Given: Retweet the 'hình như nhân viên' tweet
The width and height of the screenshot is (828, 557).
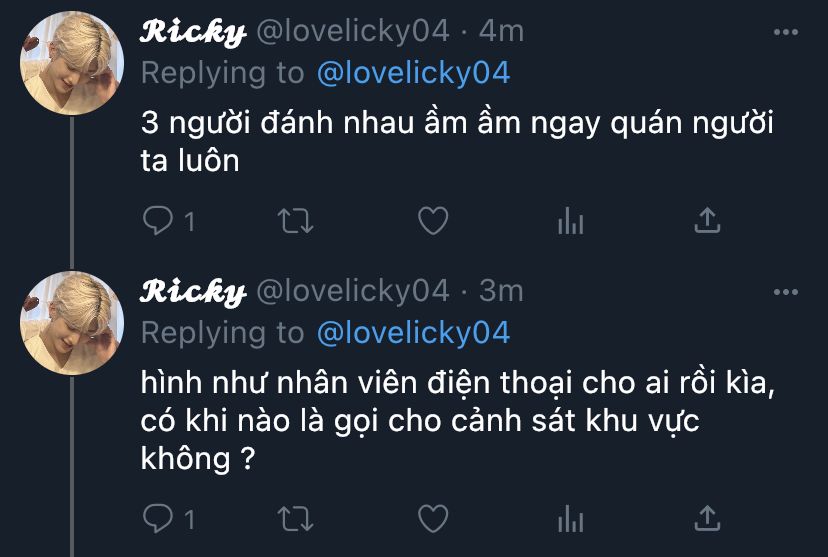Looking at the screenshot, I should pyautogui.click(x=296, y=519).
